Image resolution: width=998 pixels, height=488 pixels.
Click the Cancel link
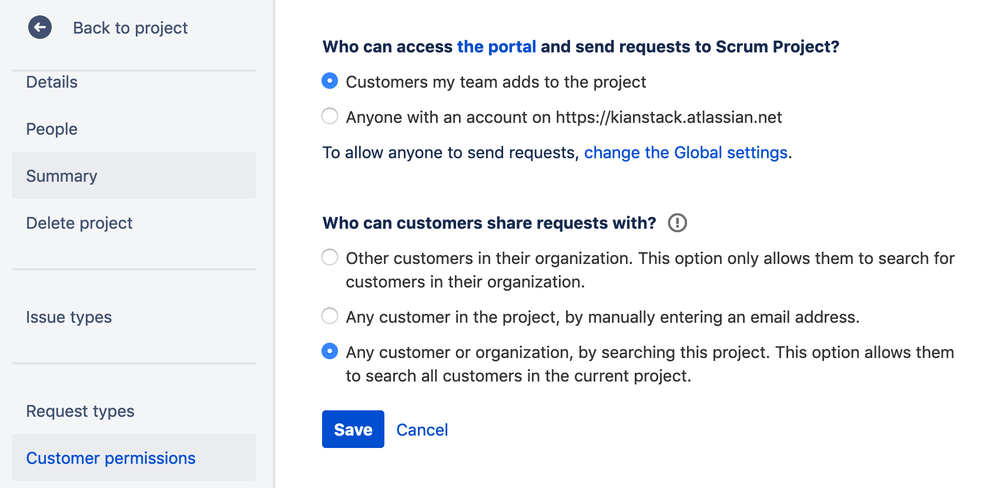pos(422,429)
